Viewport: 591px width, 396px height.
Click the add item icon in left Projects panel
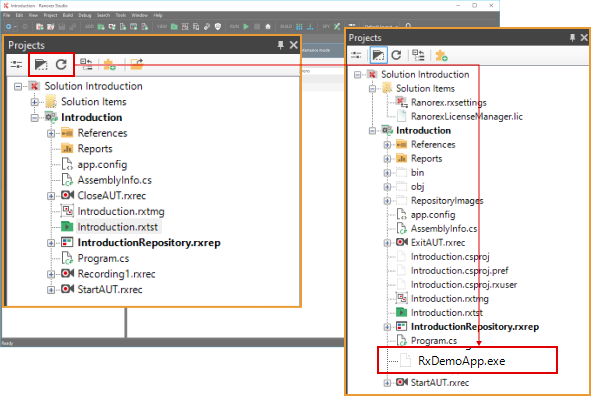click(x=110, y=64)
